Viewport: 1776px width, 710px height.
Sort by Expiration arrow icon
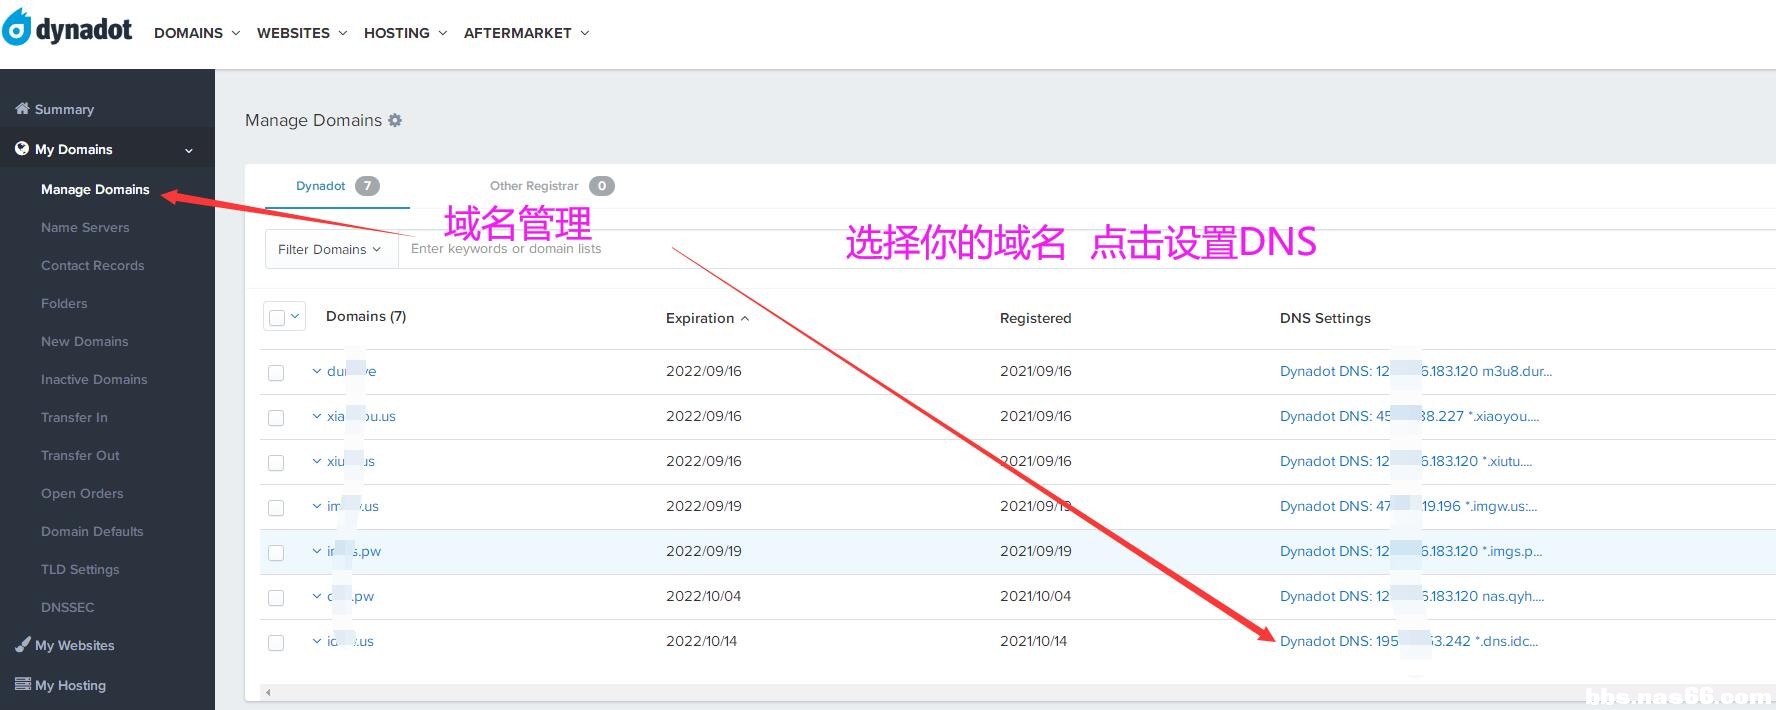coord(744,318)
